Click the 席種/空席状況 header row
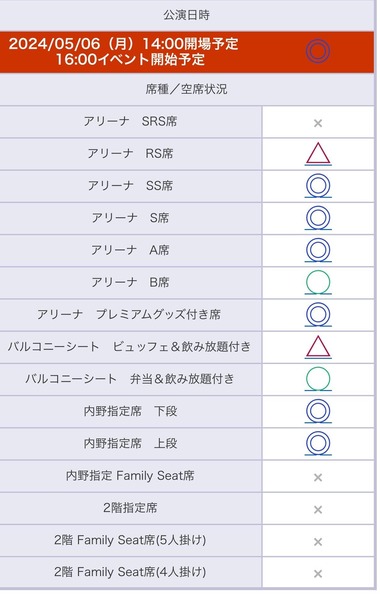The image size is (380, 595). tap(187, 89)
